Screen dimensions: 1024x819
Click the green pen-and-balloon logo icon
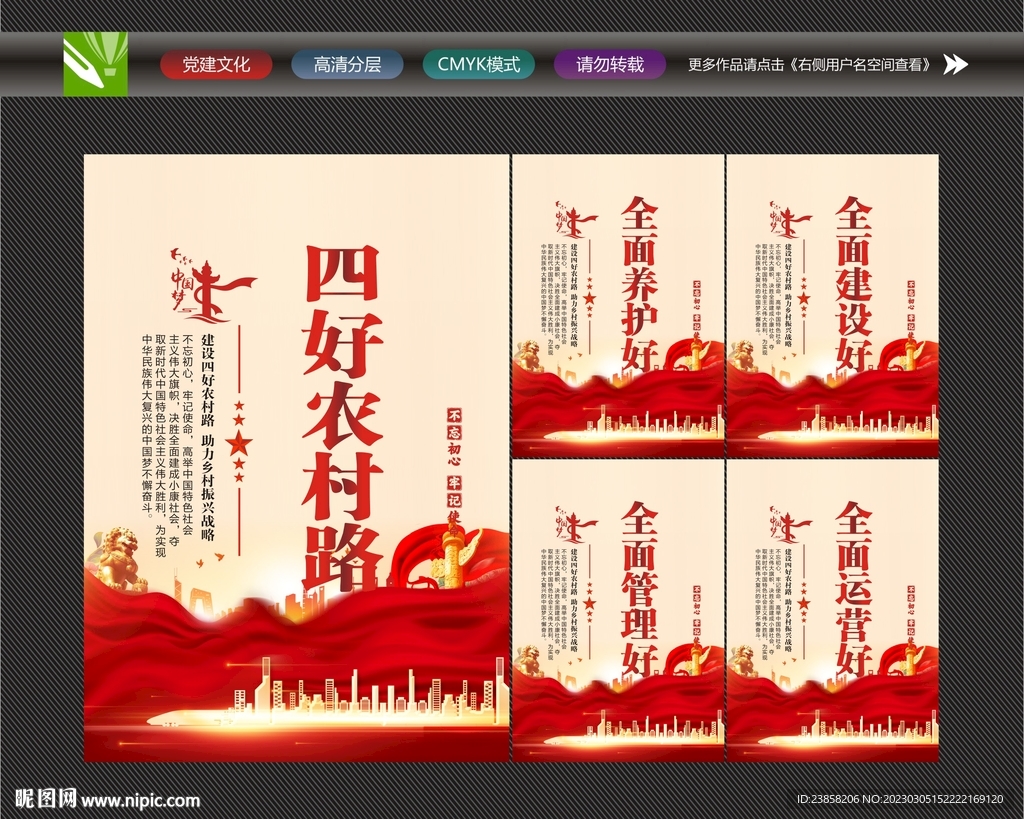tap(95, 64)
